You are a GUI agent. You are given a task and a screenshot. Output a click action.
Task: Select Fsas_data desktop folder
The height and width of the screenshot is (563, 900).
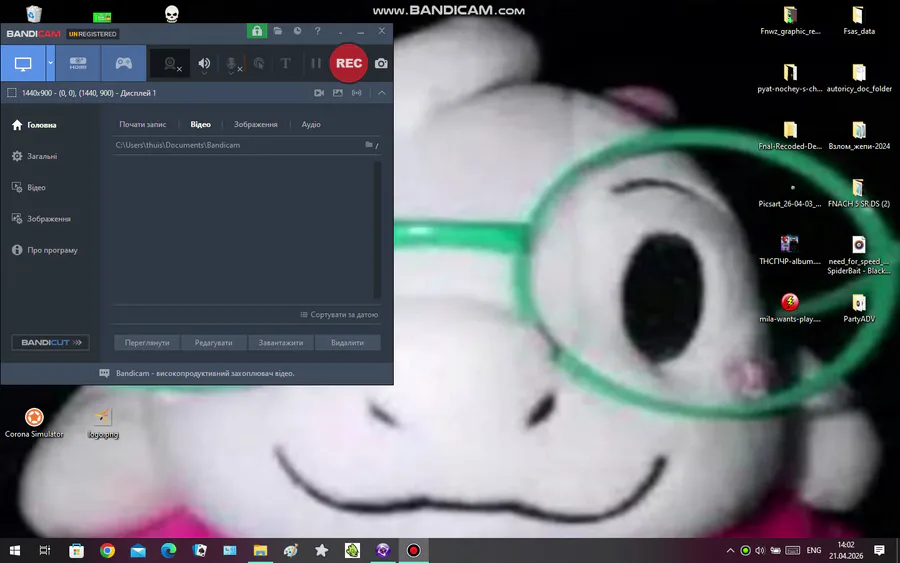[x=859, y=21]
